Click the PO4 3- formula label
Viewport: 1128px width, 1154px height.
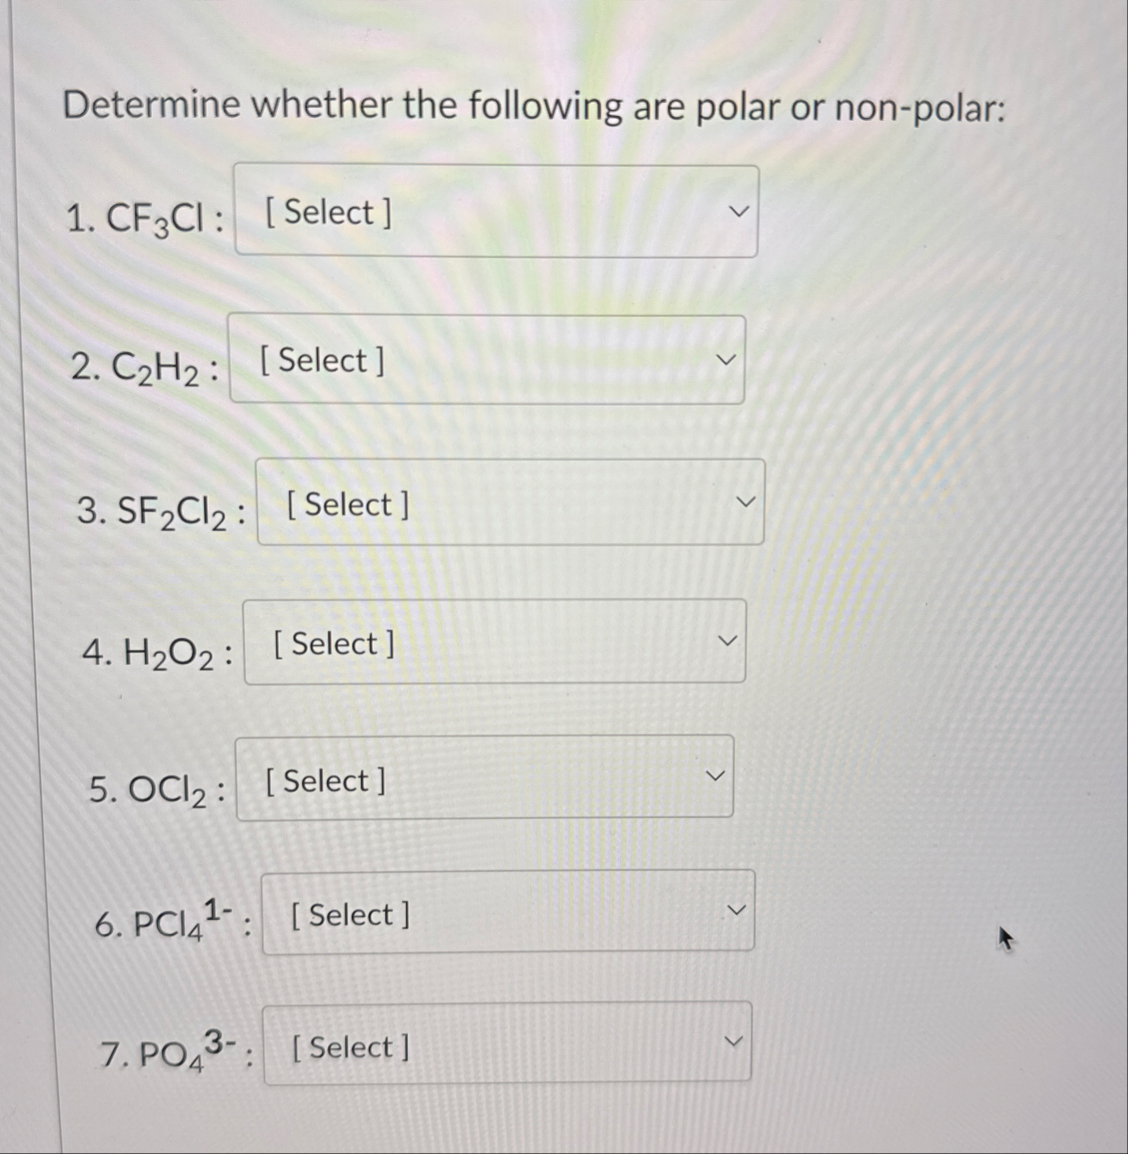169,1049
